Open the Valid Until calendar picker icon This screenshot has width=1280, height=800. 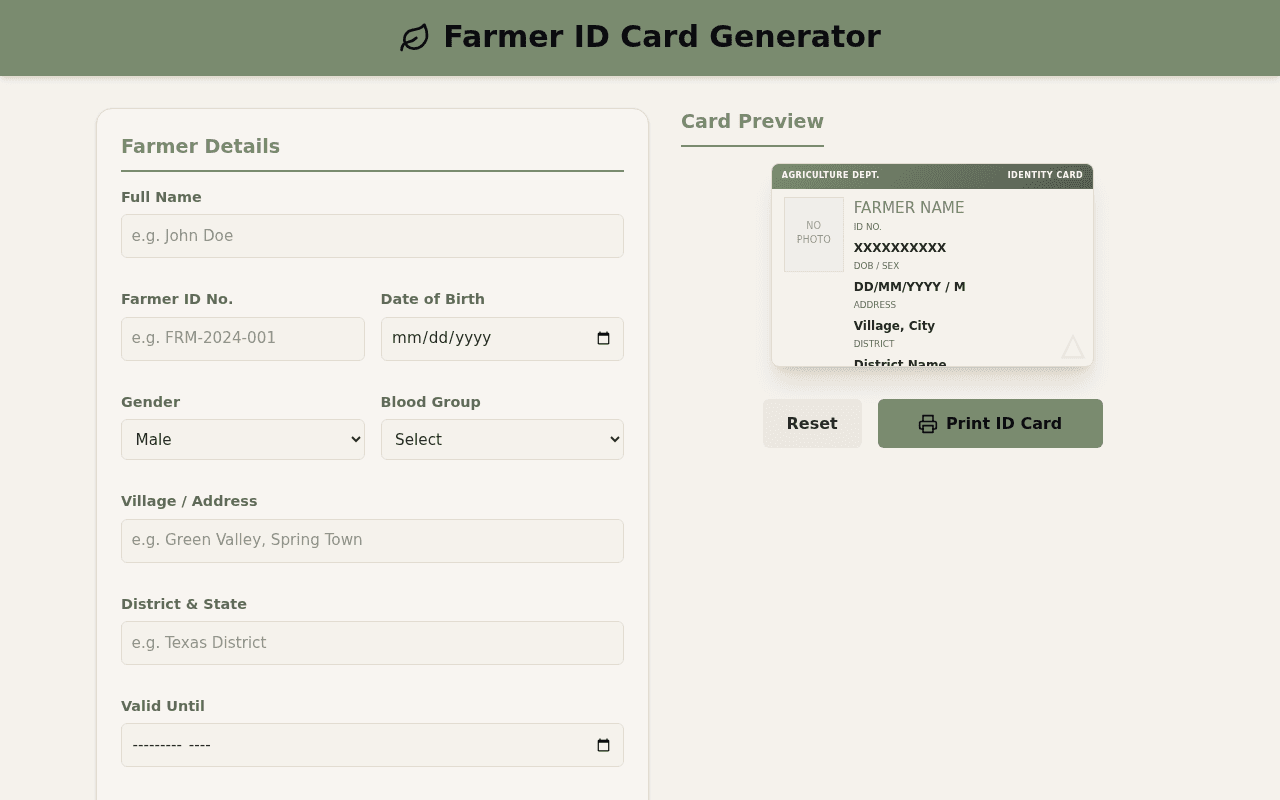click(x=603, y=745)
